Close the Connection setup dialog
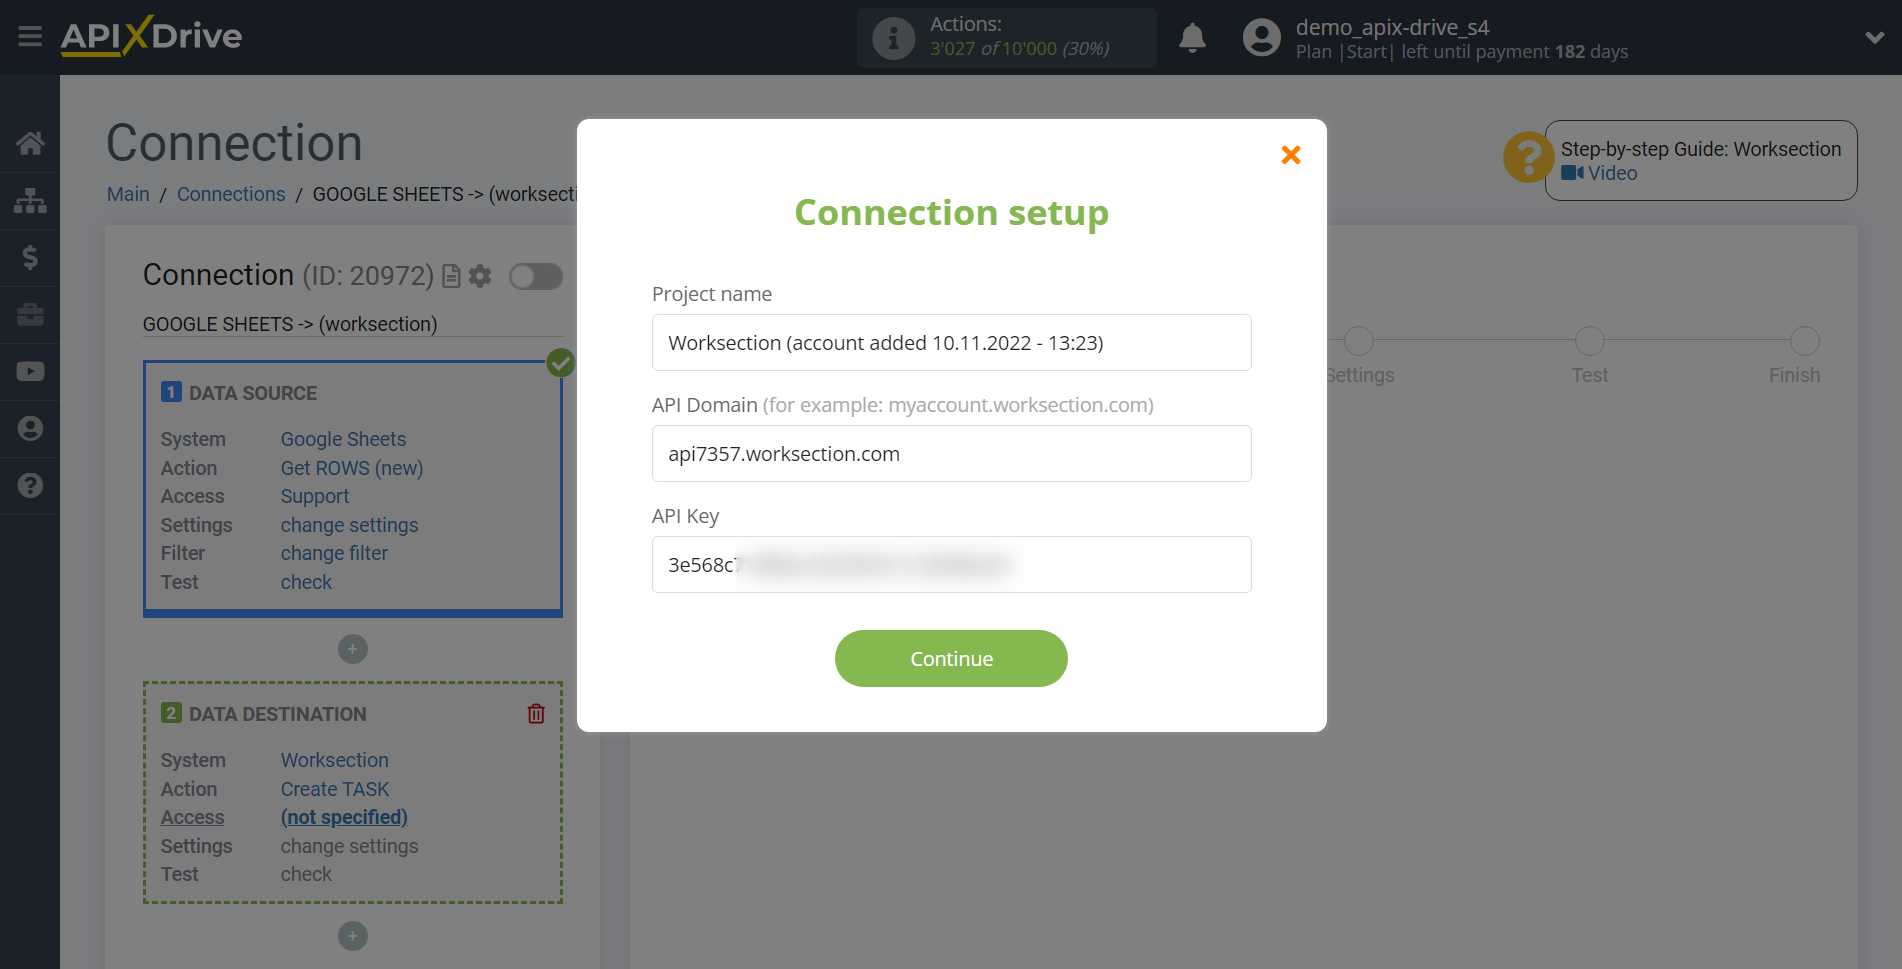This screenshot has height=969, width=1902. pos(1291,155)
